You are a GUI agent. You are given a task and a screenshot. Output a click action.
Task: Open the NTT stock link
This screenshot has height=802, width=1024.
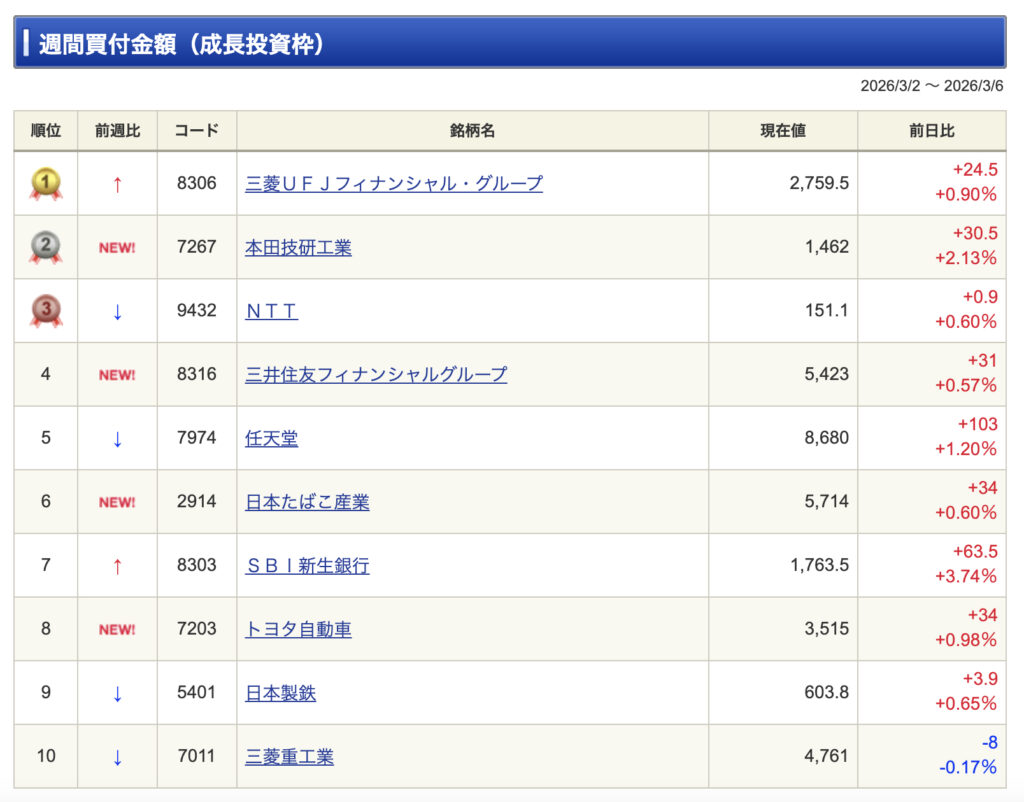(271, 311)
